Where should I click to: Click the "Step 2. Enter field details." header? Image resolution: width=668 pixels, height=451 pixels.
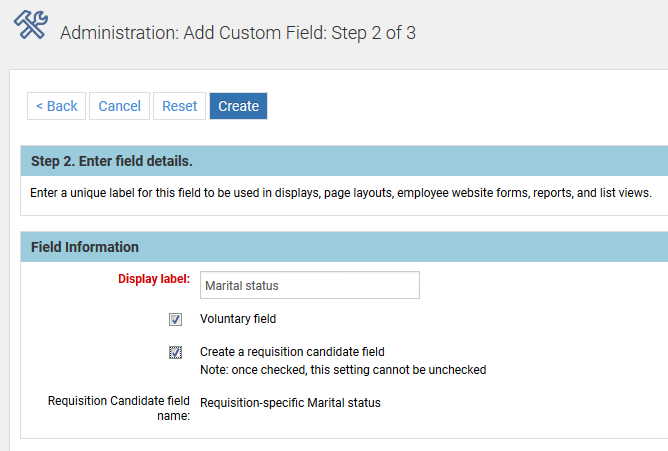coord(112,161)
